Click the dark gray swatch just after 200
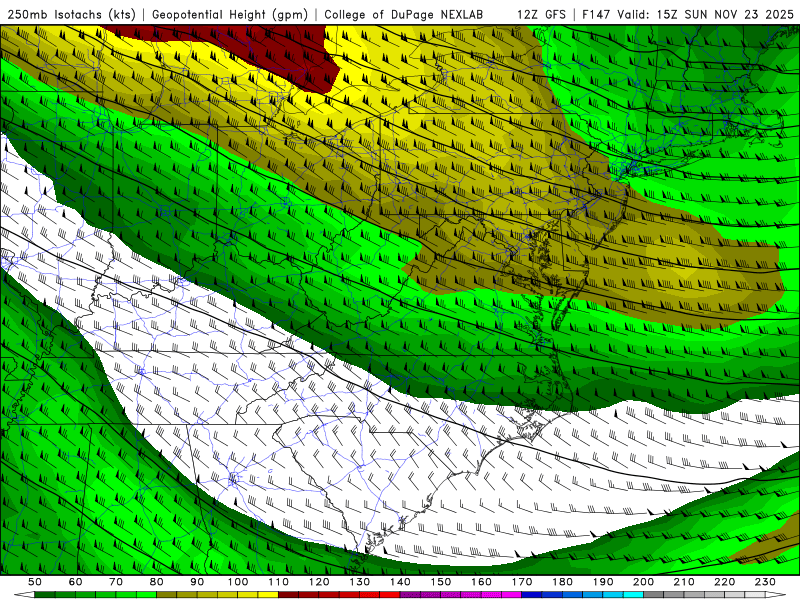The width and height of the screenshot is (800, 600). point(654,594)
